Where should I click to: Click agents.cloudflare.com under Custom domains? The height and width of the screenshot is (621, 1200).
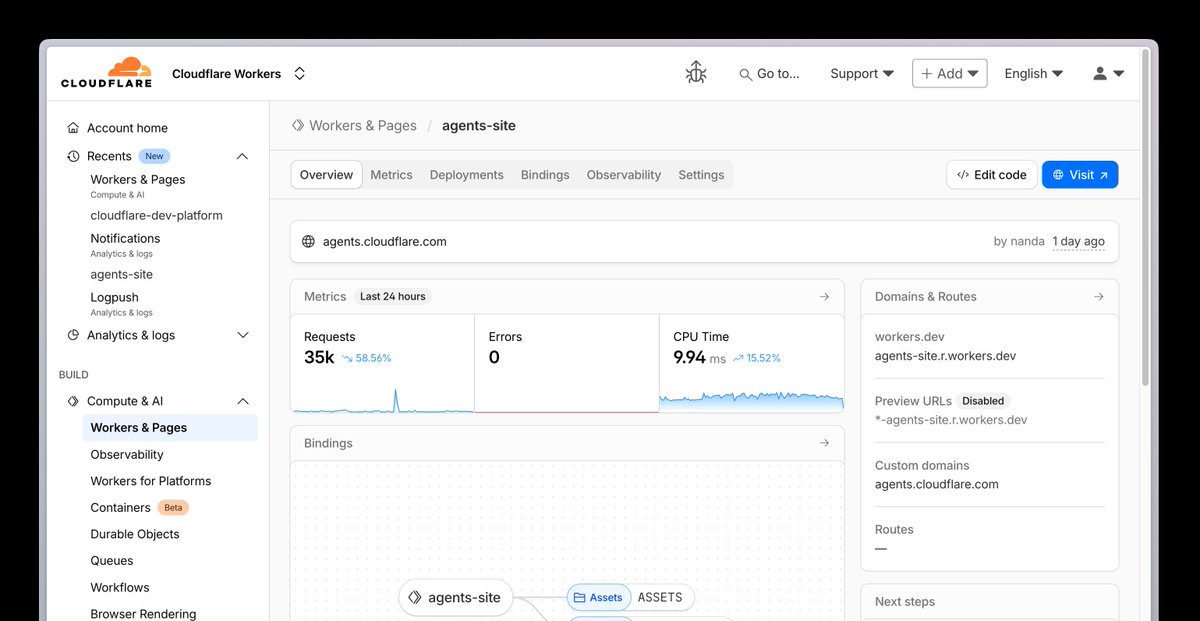tap(937, 484)
